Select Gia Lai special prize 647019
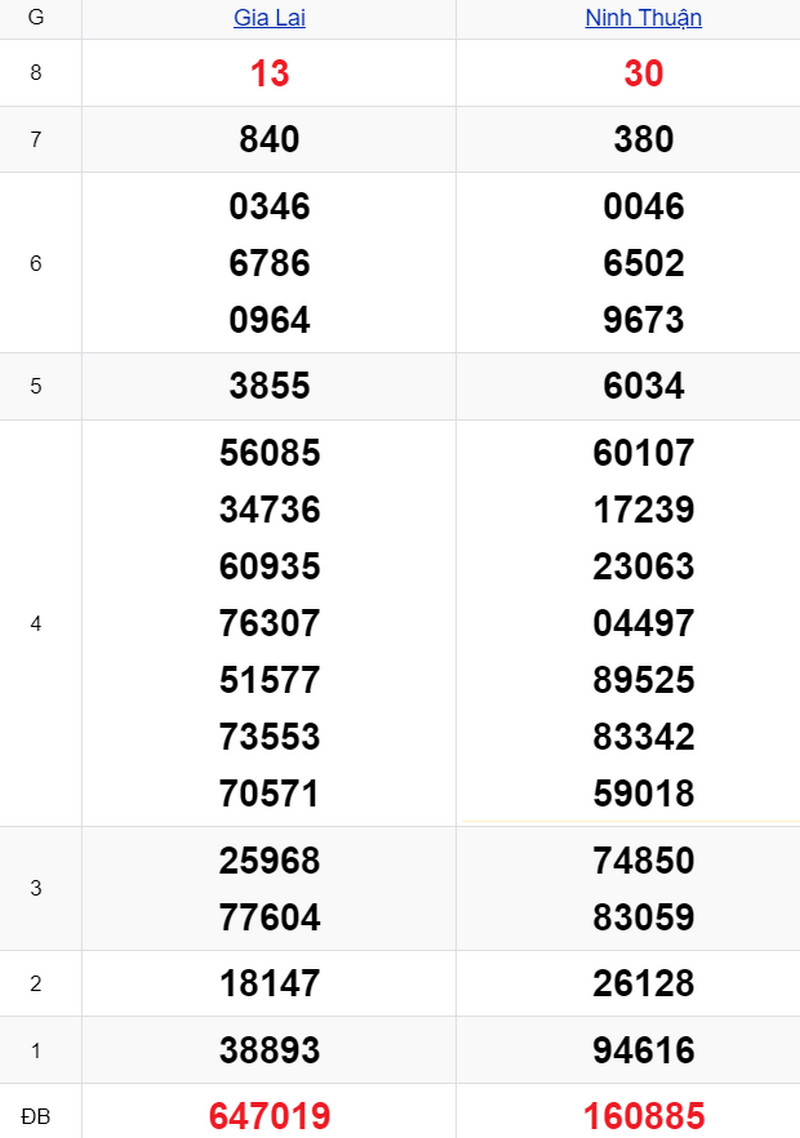 269,1116
